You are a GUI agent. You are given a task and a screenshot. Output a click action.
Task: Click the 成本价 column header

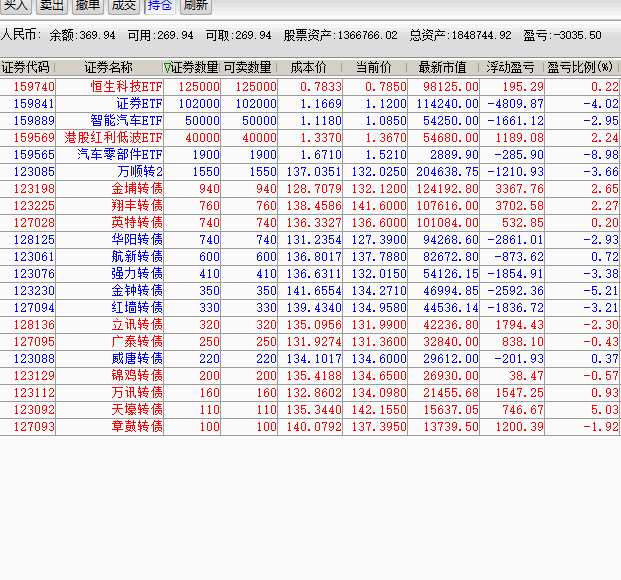point(308,68)
